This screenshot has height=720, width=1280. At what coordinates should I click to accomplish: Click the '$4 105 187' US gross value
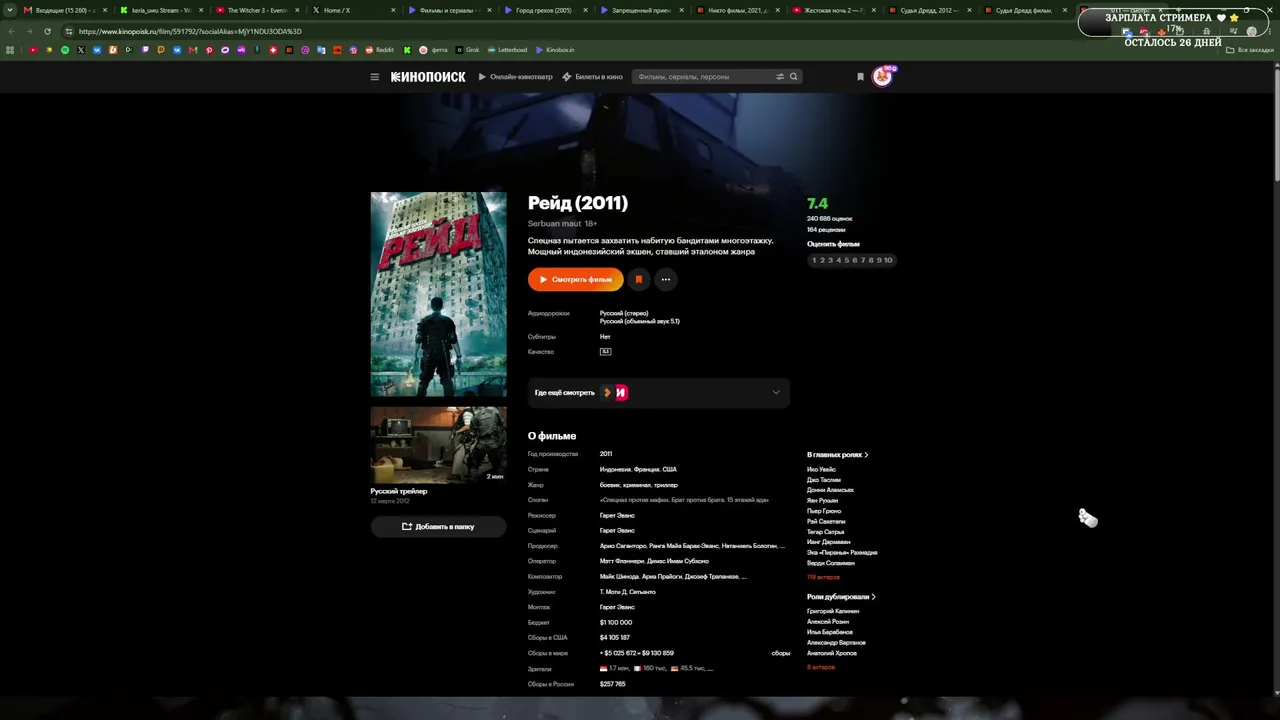[x=615, y=638]
